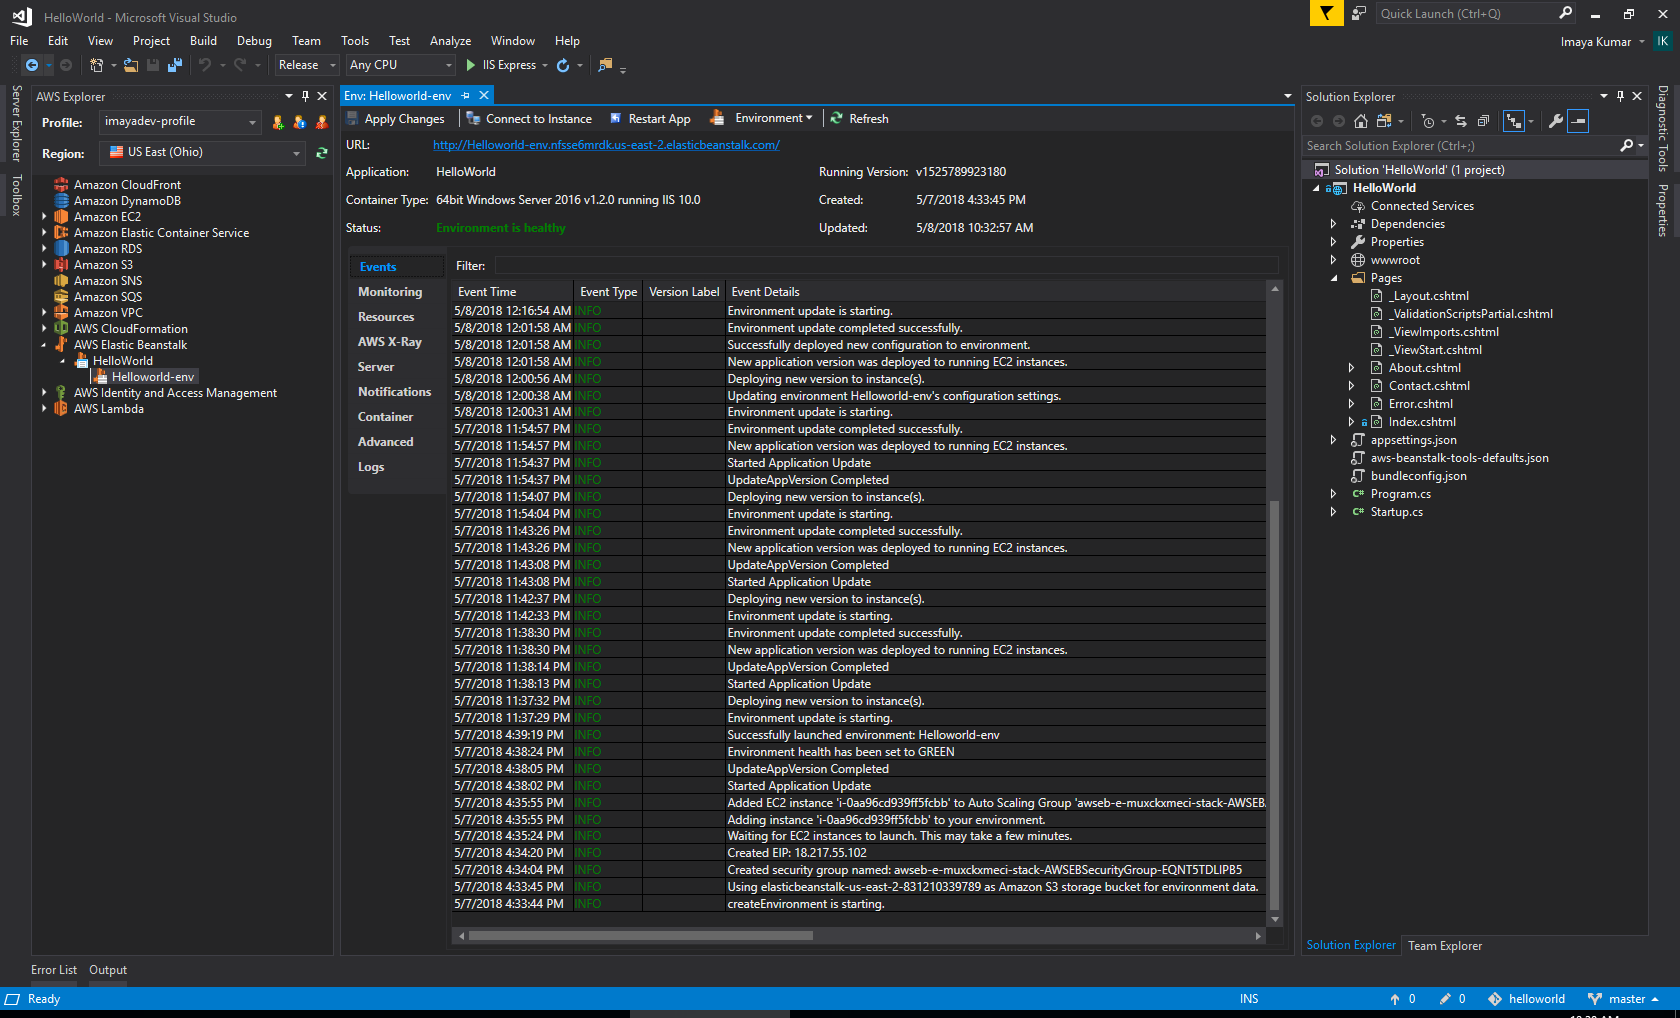Viewport: 1680px width, 1018px height.
Task: Click Apply Changes button
Action: tap(396, 118)
